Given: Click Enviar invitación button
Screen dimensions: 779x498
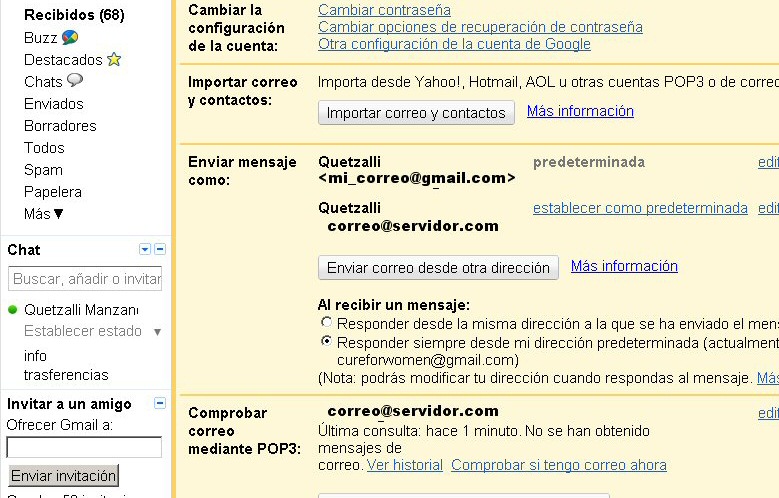Looking at the screenshot, I should [64, 476].
